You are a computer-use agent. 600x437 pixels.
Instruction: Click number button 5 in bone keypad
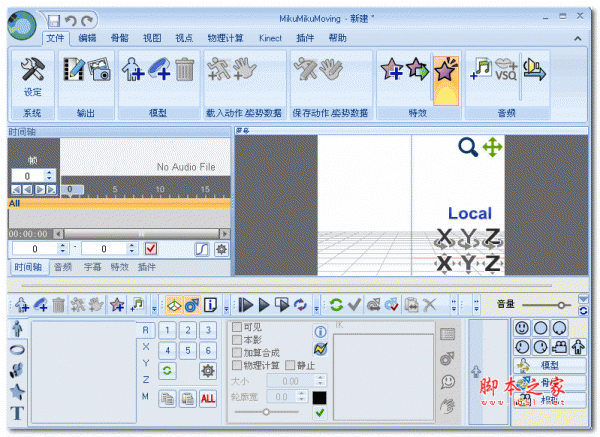(x=188, y=350)
